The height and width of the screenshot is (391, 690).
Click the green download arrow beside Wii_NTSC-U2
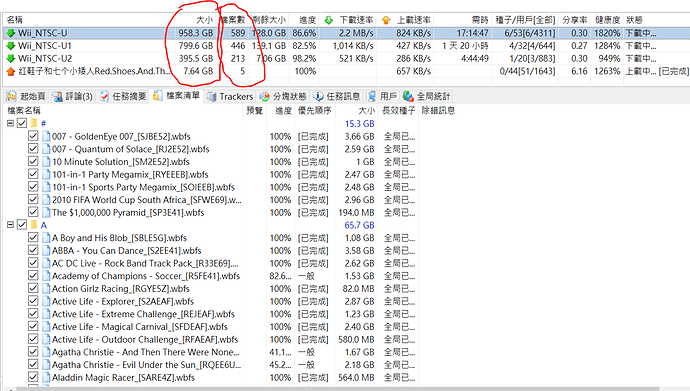click(x=11, y=58)
